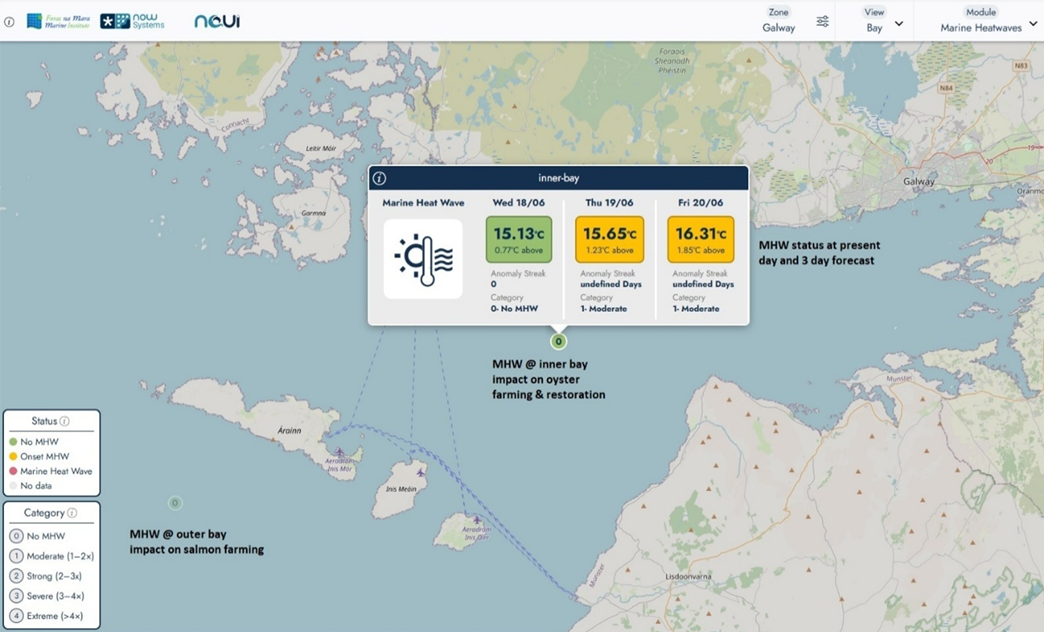Image resolution: width=1044 pixels, height=632 pixels.
Task: Click the NEUI logo
Action: point(217,21)
